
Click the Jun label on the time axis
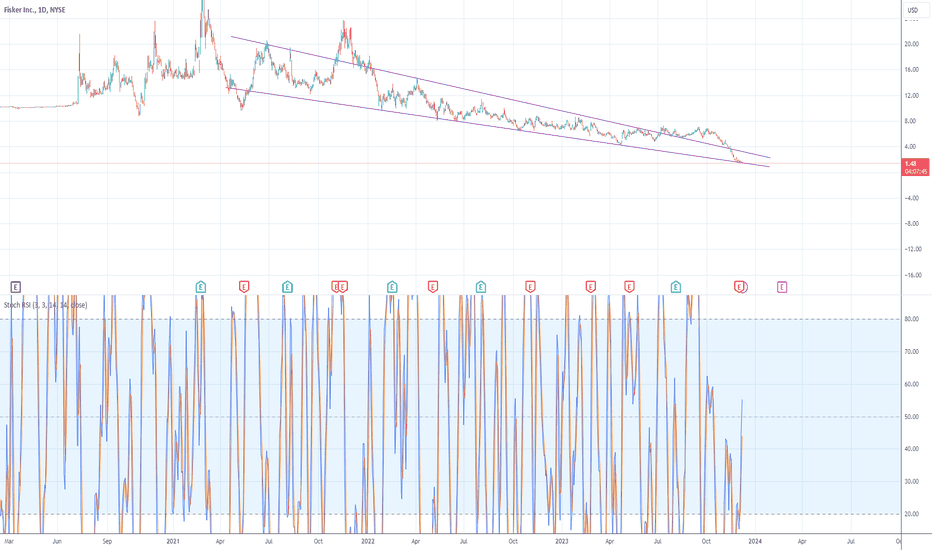tap(57, 542)
